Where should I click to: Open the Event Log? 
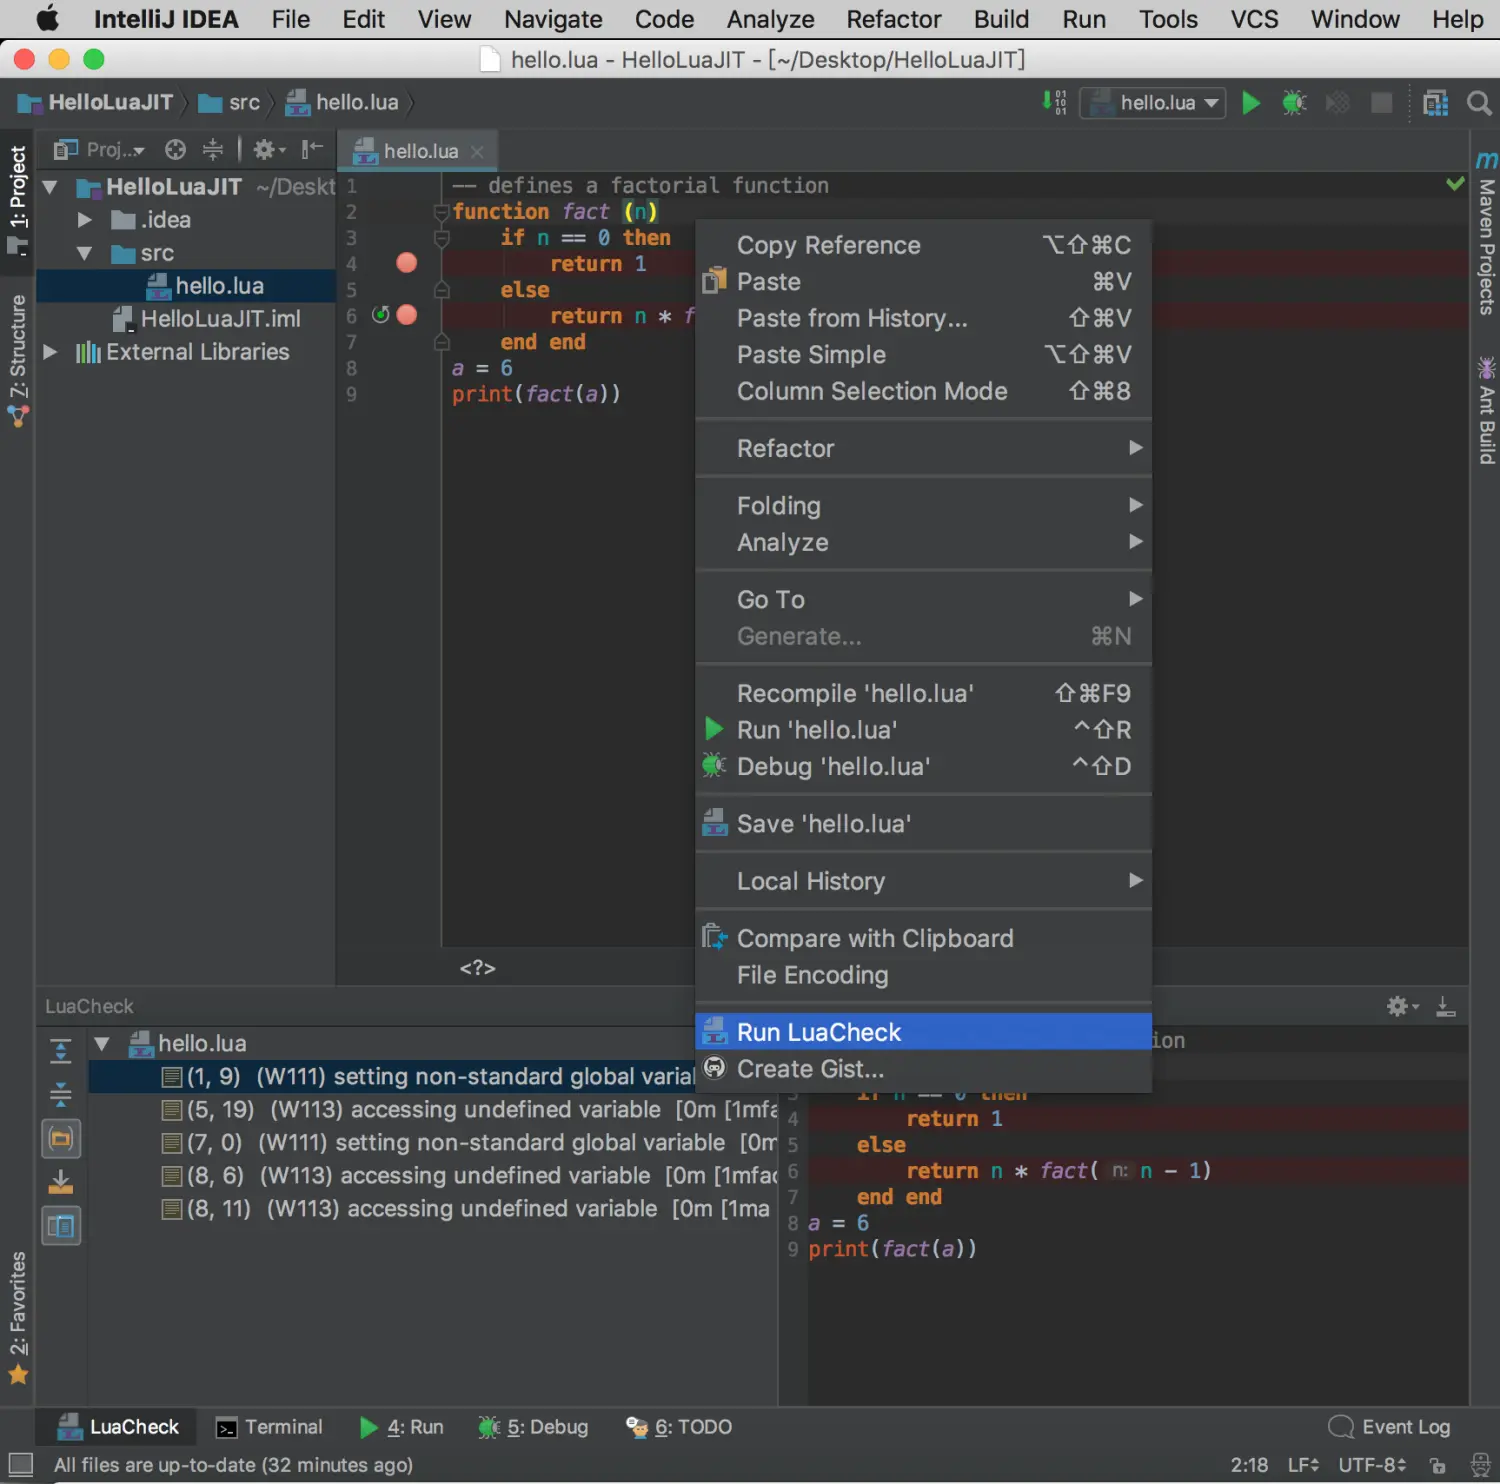[x=1389, y=1427]
